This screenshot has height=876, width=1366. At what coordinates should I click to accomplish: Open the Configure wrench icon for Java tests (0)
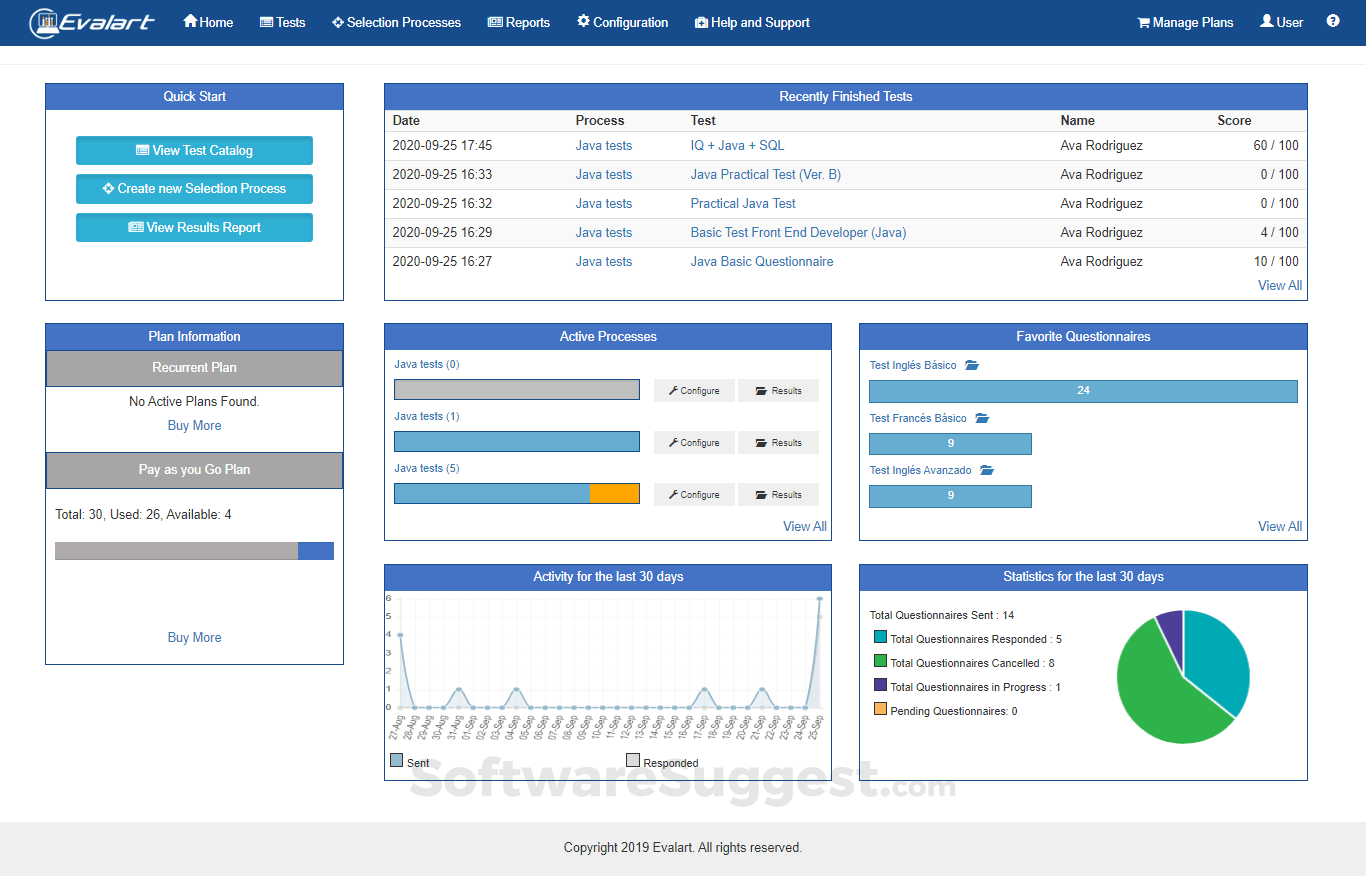click(674, 390)
